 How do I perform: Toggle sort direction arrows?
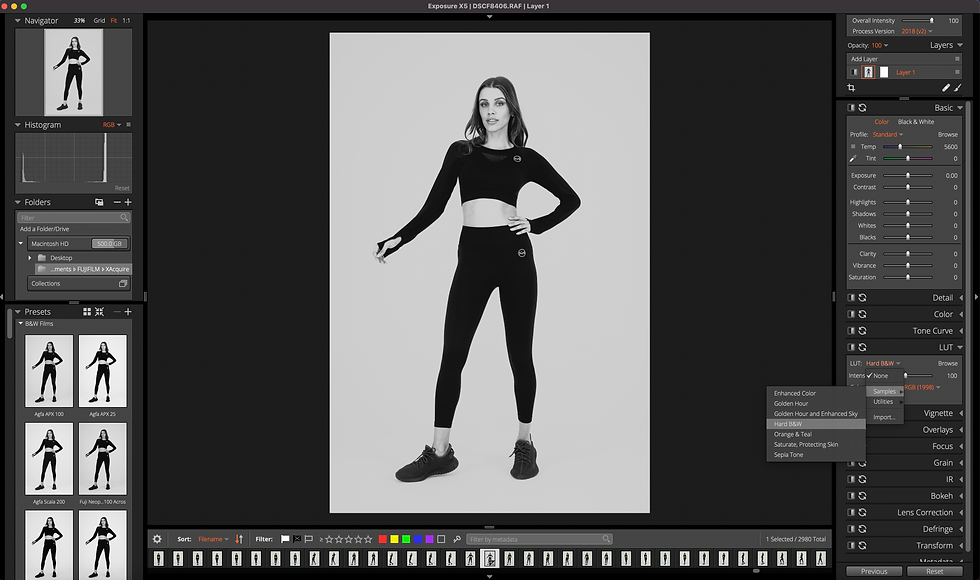click(x=239, y=539)
